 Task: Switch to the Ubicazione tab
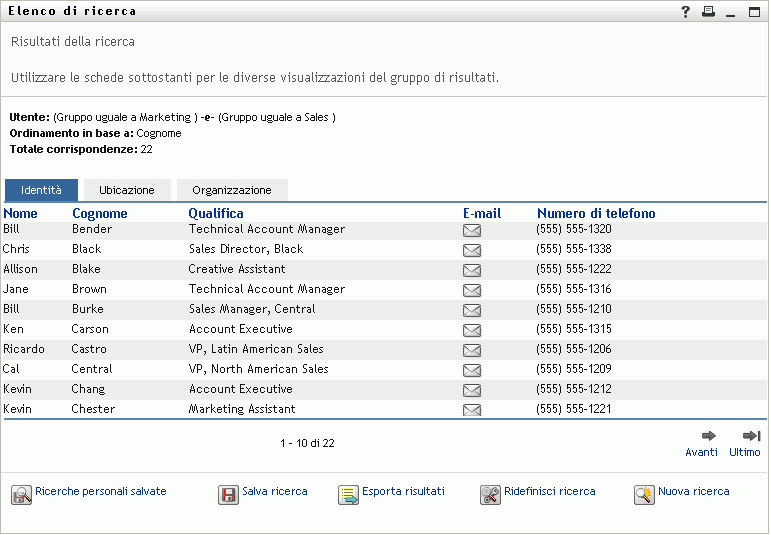tap(127, 190)
